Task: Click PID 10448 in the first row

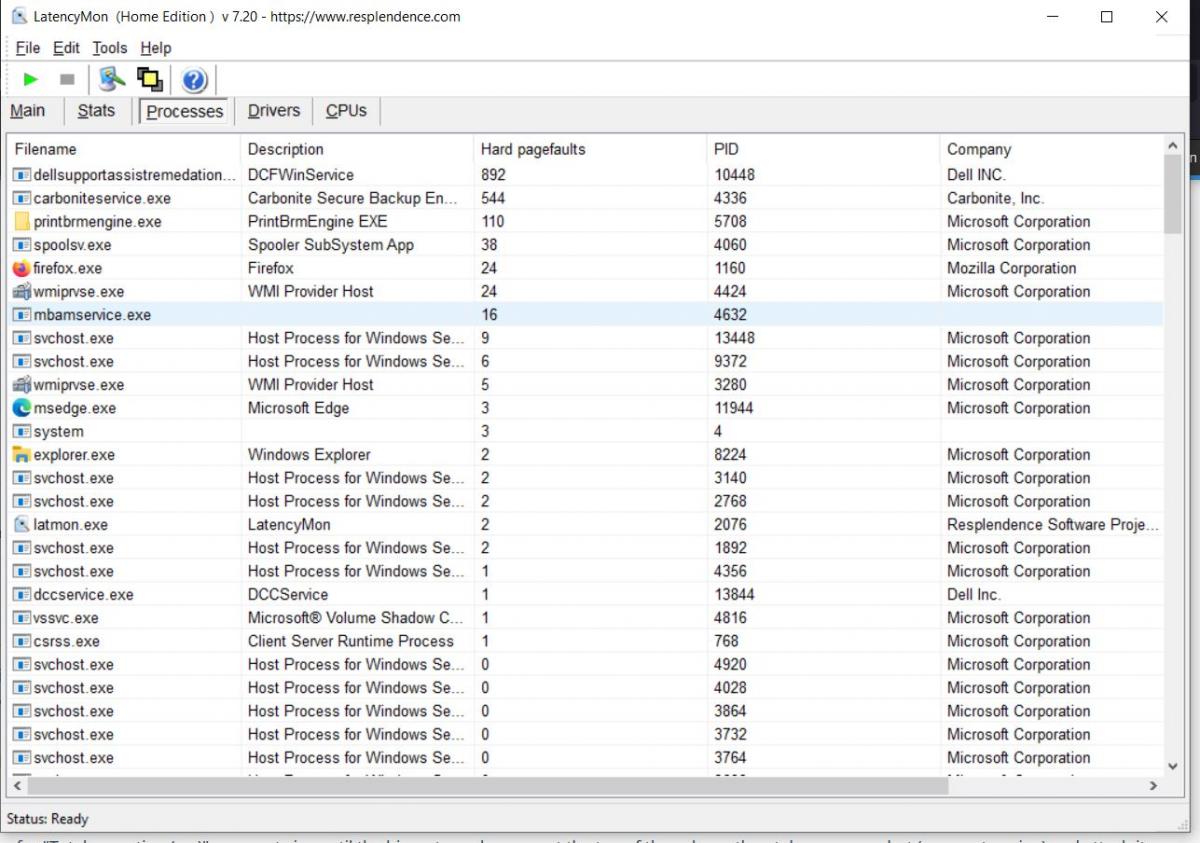Action: [x=734, y=175]
